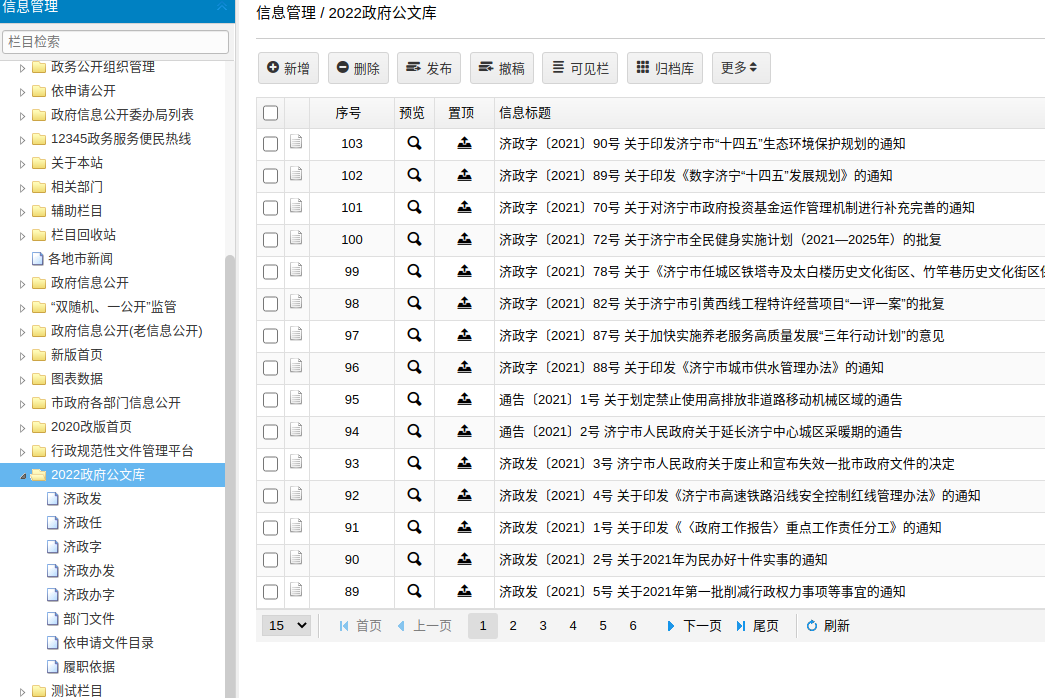Expand the 依申请公开 folder arrow
Image resolution: width=1045 pixels, height=698 pixels.
click(22, 92)
